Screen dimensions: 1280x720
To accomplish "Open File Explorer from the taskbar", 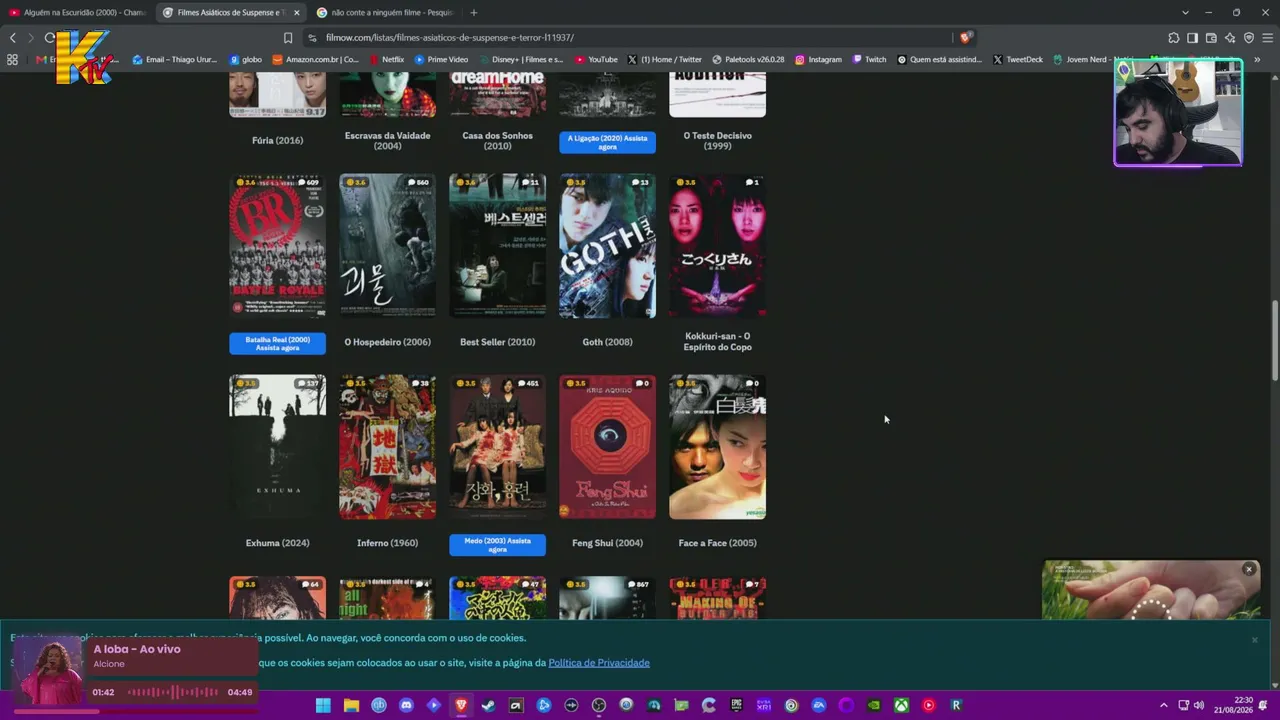I will click(351, 705).
